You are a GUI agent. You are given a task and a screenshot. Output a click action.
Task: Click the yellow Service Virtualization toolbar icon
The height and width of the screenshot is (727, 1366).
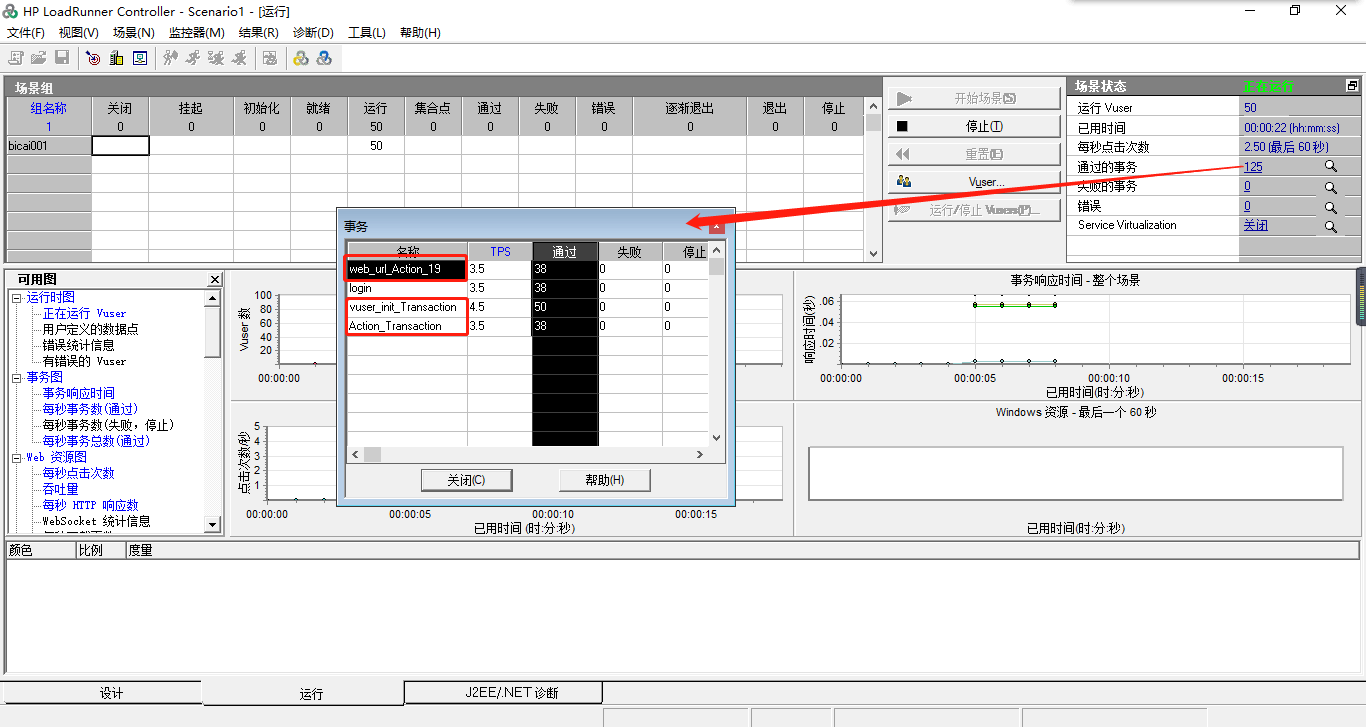tap(301, 58)
